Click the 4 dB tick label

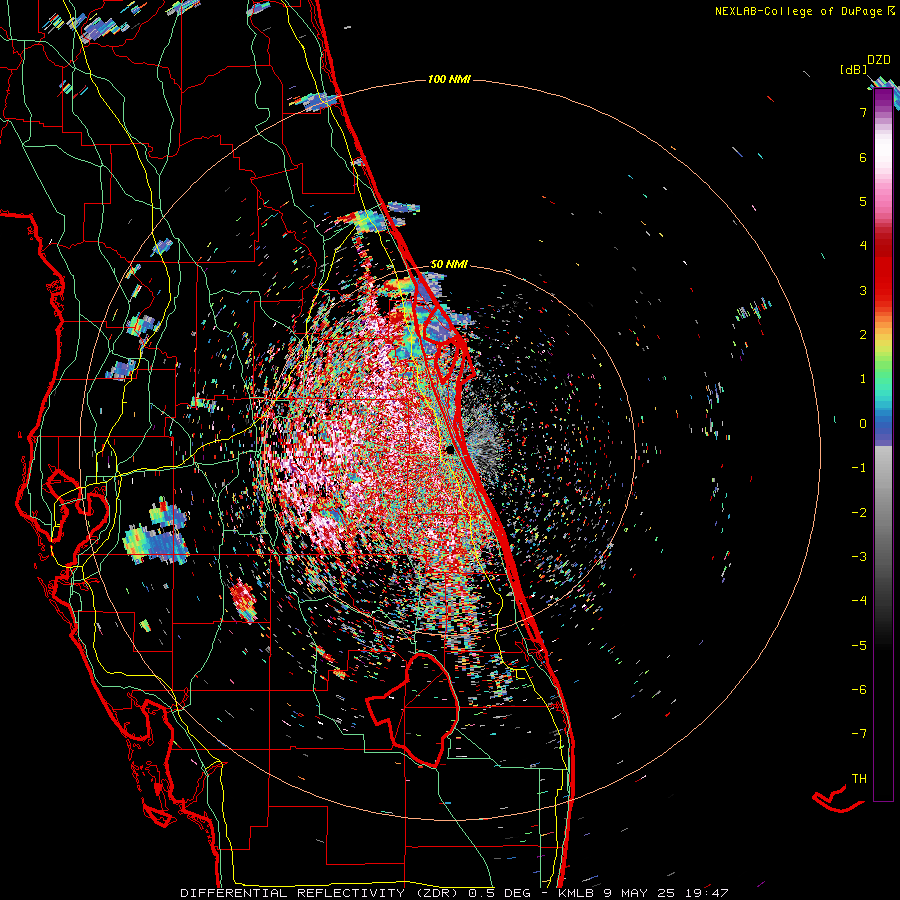point(863,246)
